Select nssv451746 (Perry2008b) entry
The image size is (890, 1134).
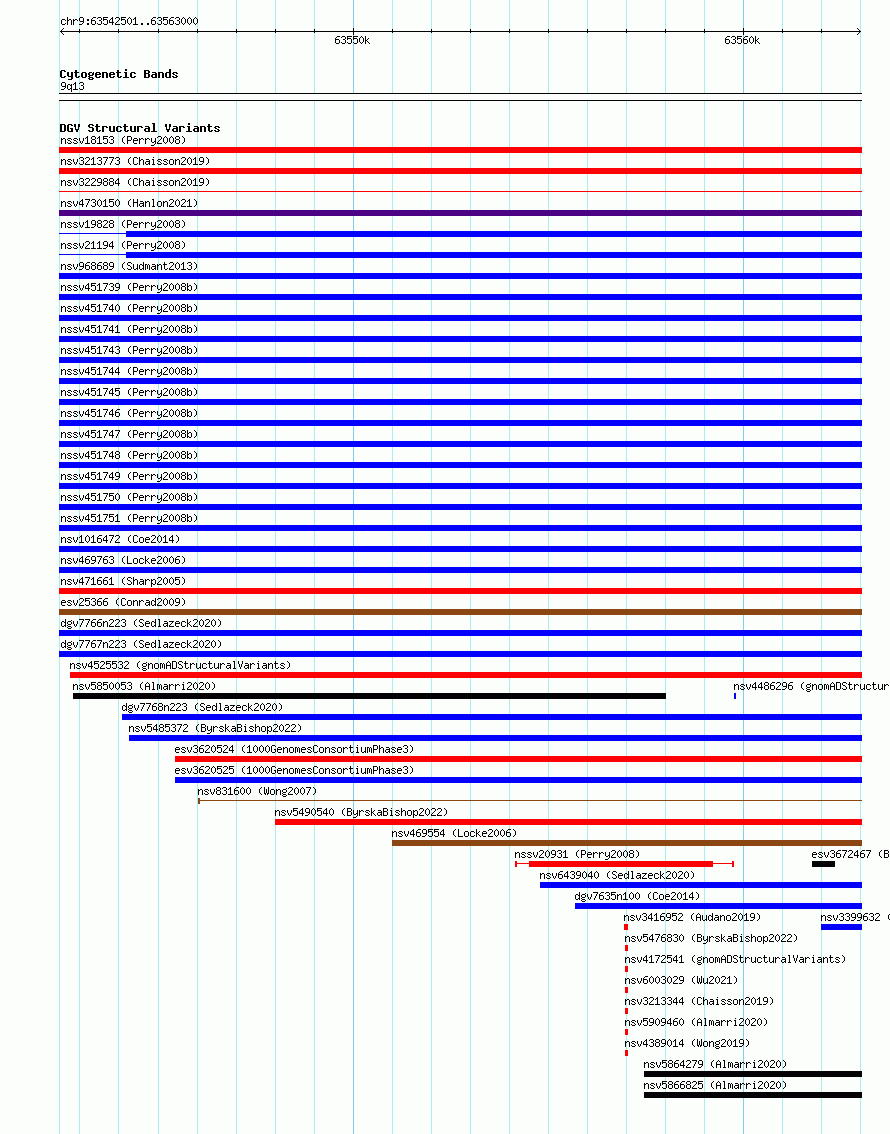tap(129, 413)
